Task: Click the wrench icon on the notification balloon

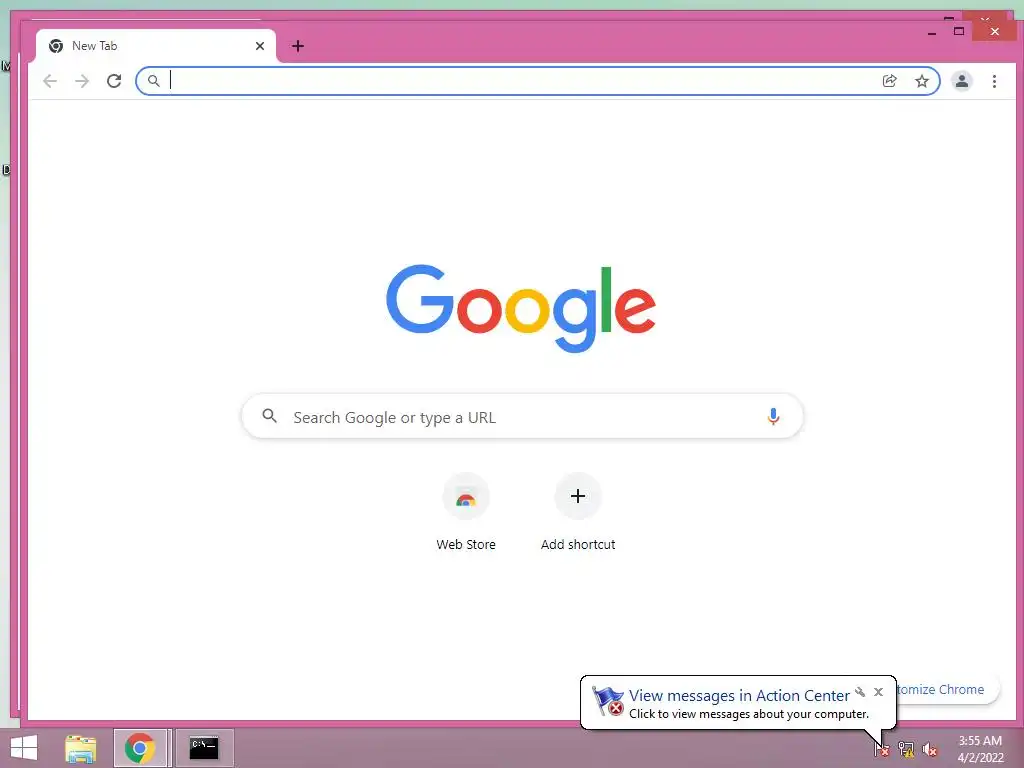Action: point(860,692)
